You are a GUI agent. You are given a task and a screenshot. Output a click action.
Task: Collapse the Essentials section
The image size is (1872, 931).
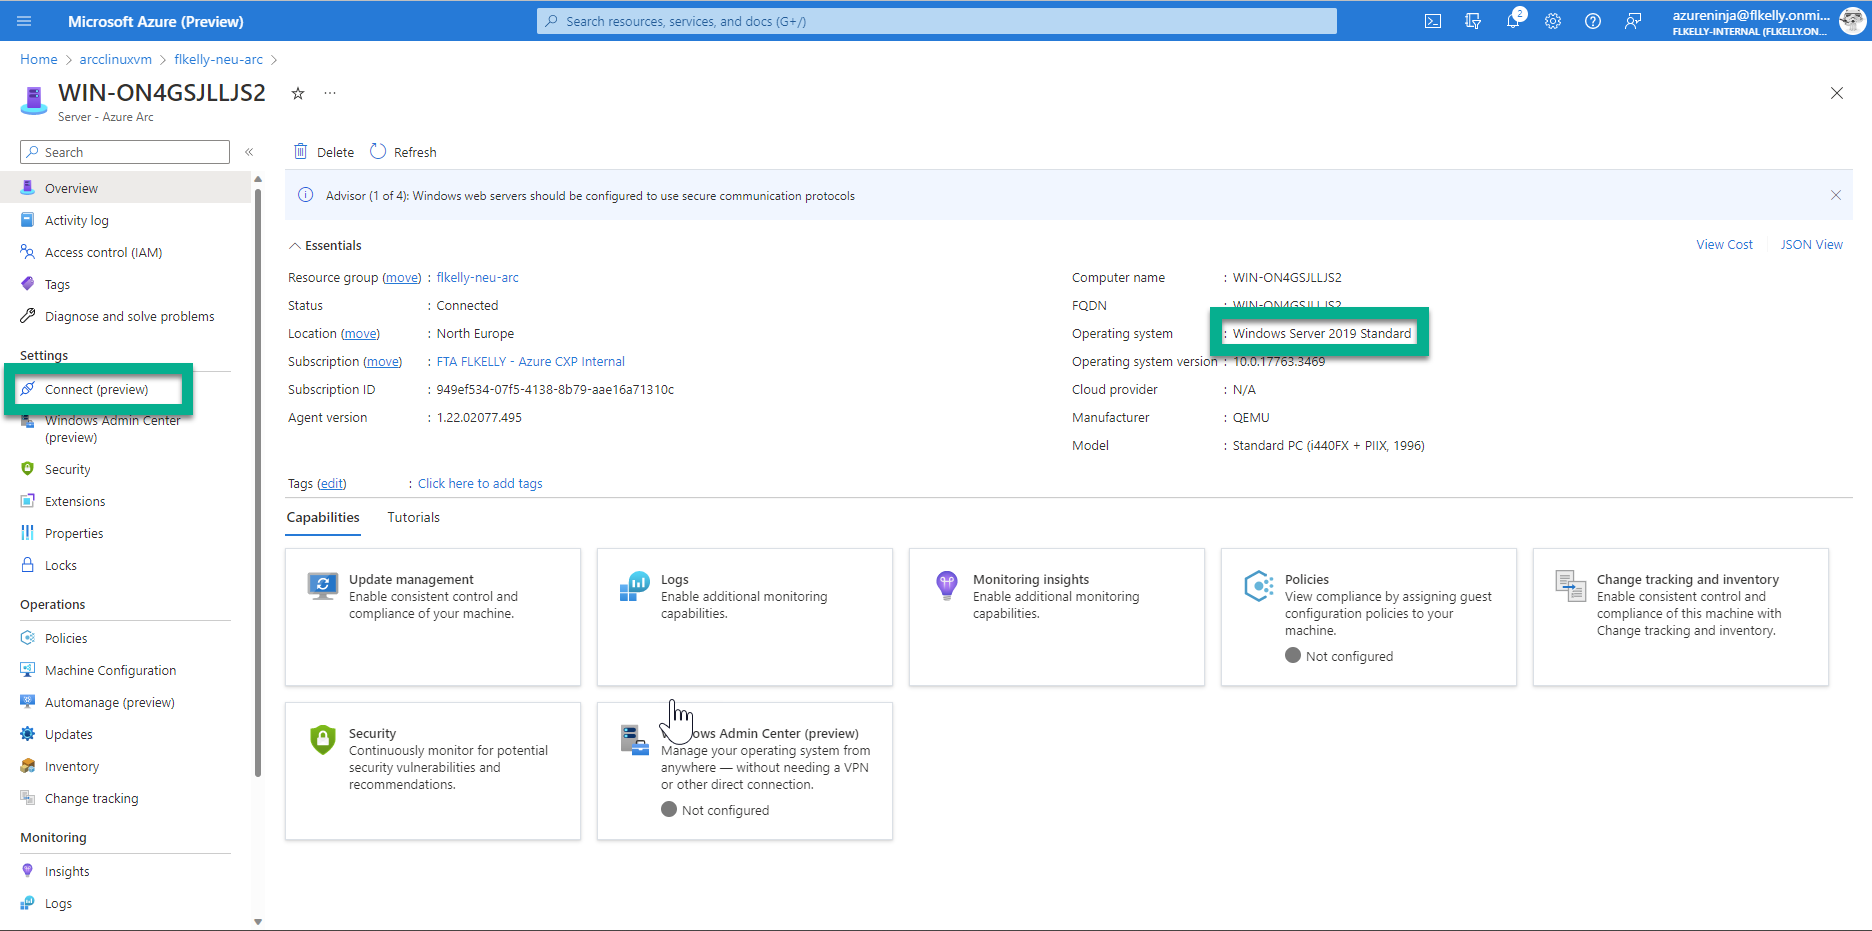(325, 245)
